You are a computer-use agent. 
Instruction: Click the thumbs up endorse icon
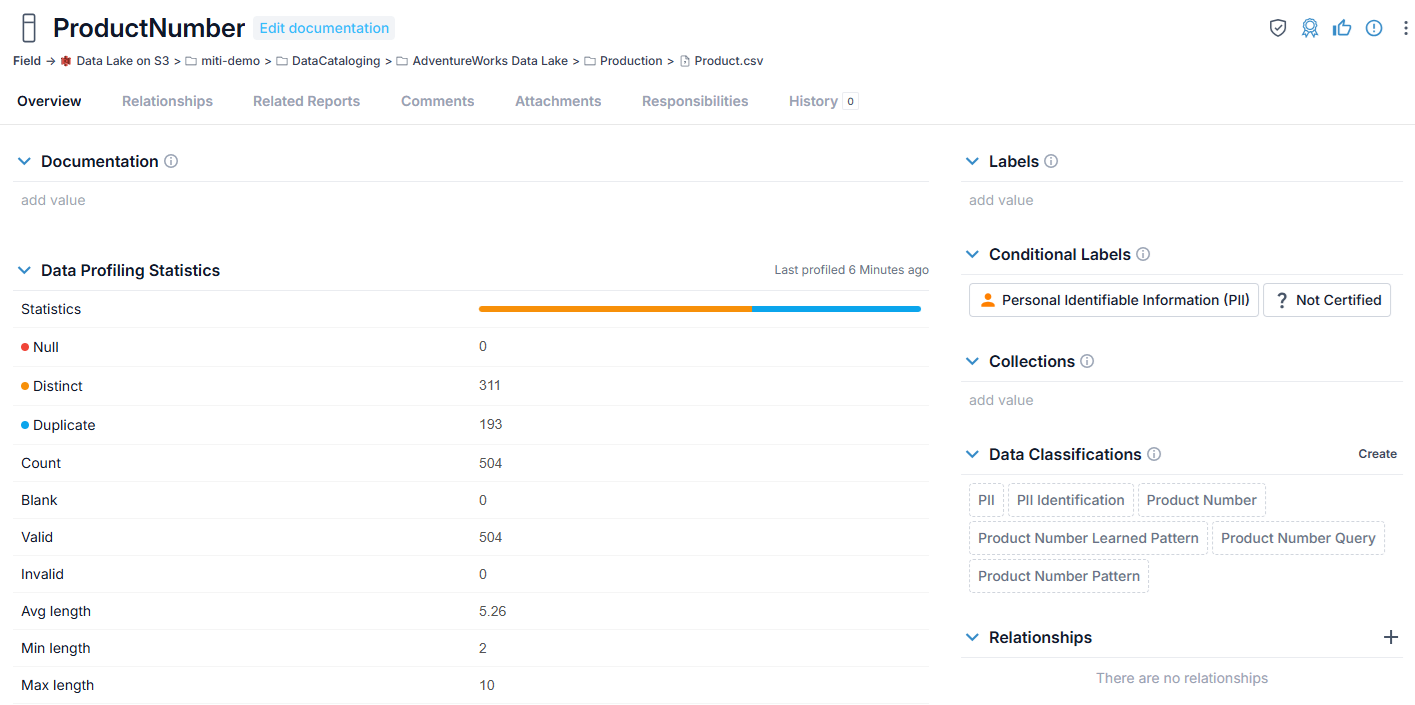point(1342,28)
